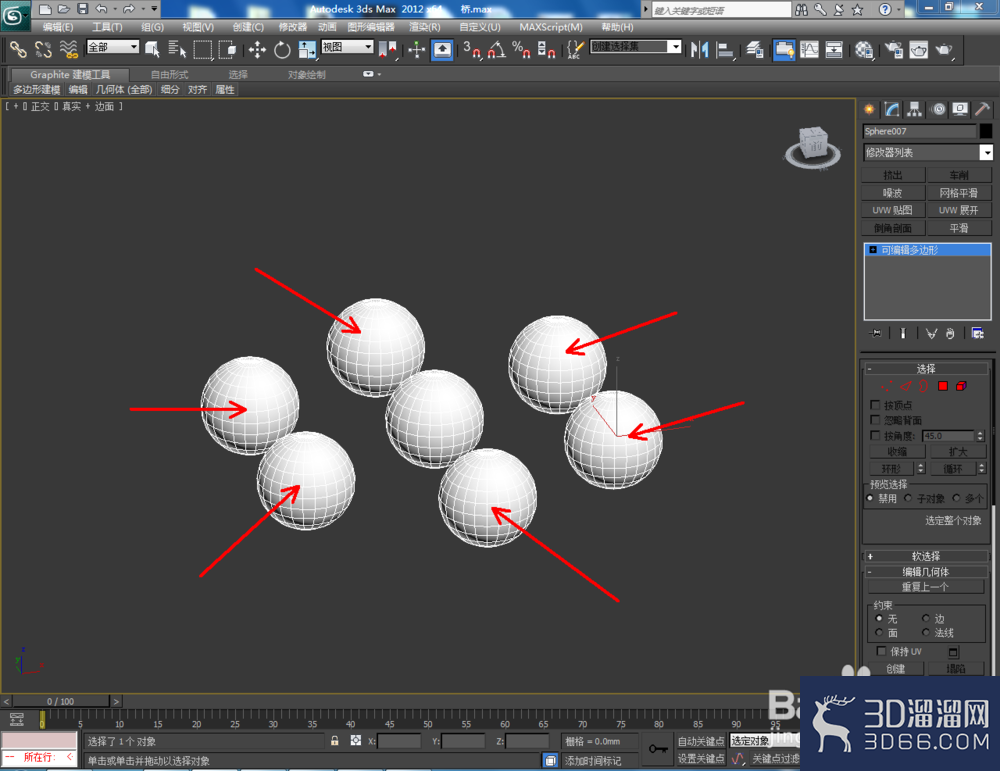Click Configure Modifier Sets icon
The height and width of the screenshot is (771, 1000).
click(977, 333)
